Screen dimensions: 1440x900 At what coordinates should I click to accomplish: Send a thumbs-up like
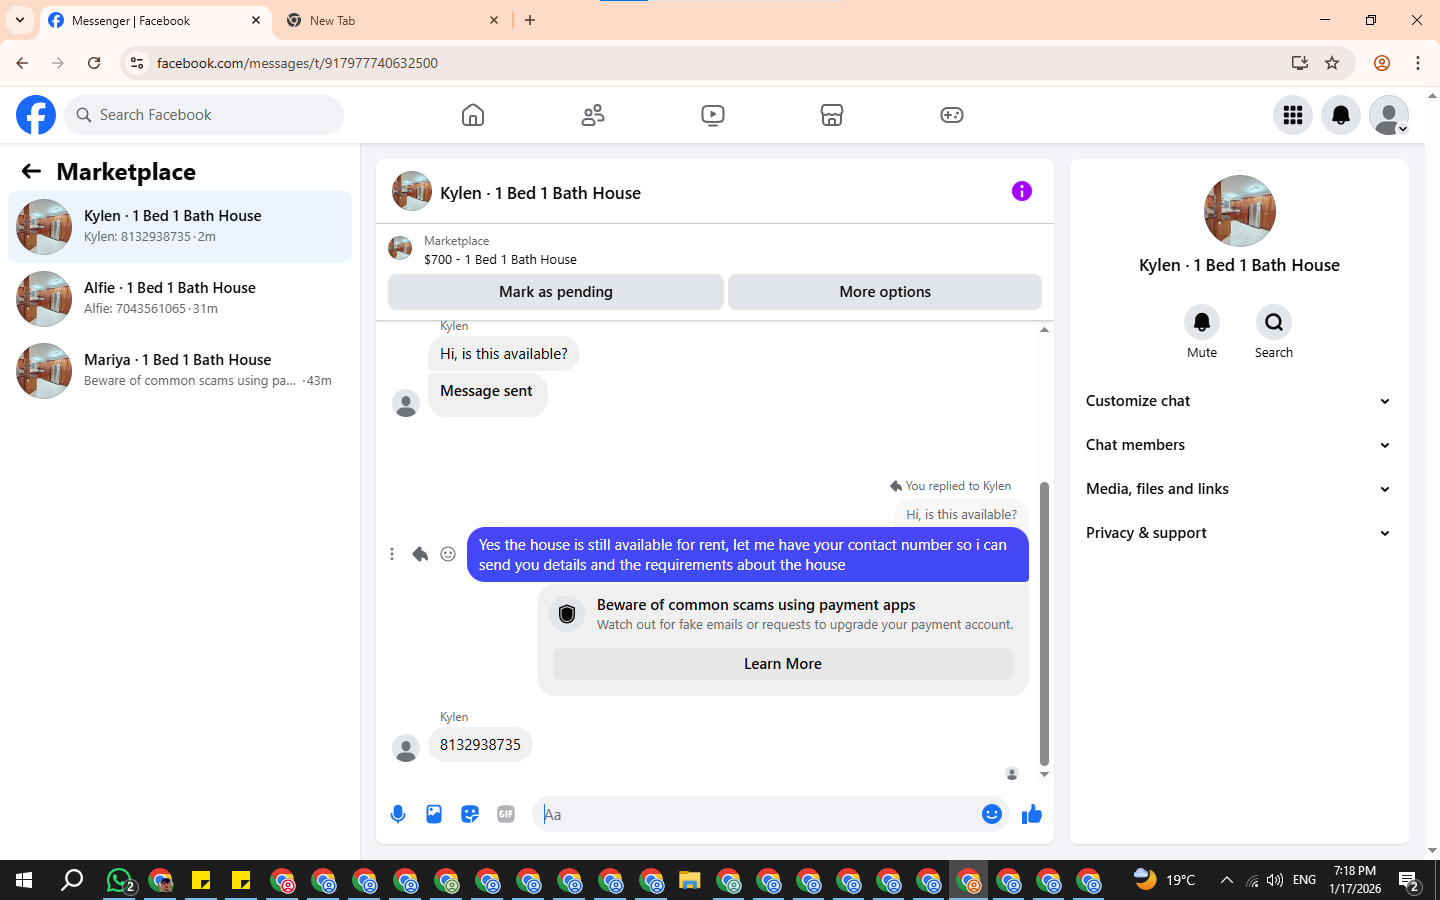pos(1032,814)
